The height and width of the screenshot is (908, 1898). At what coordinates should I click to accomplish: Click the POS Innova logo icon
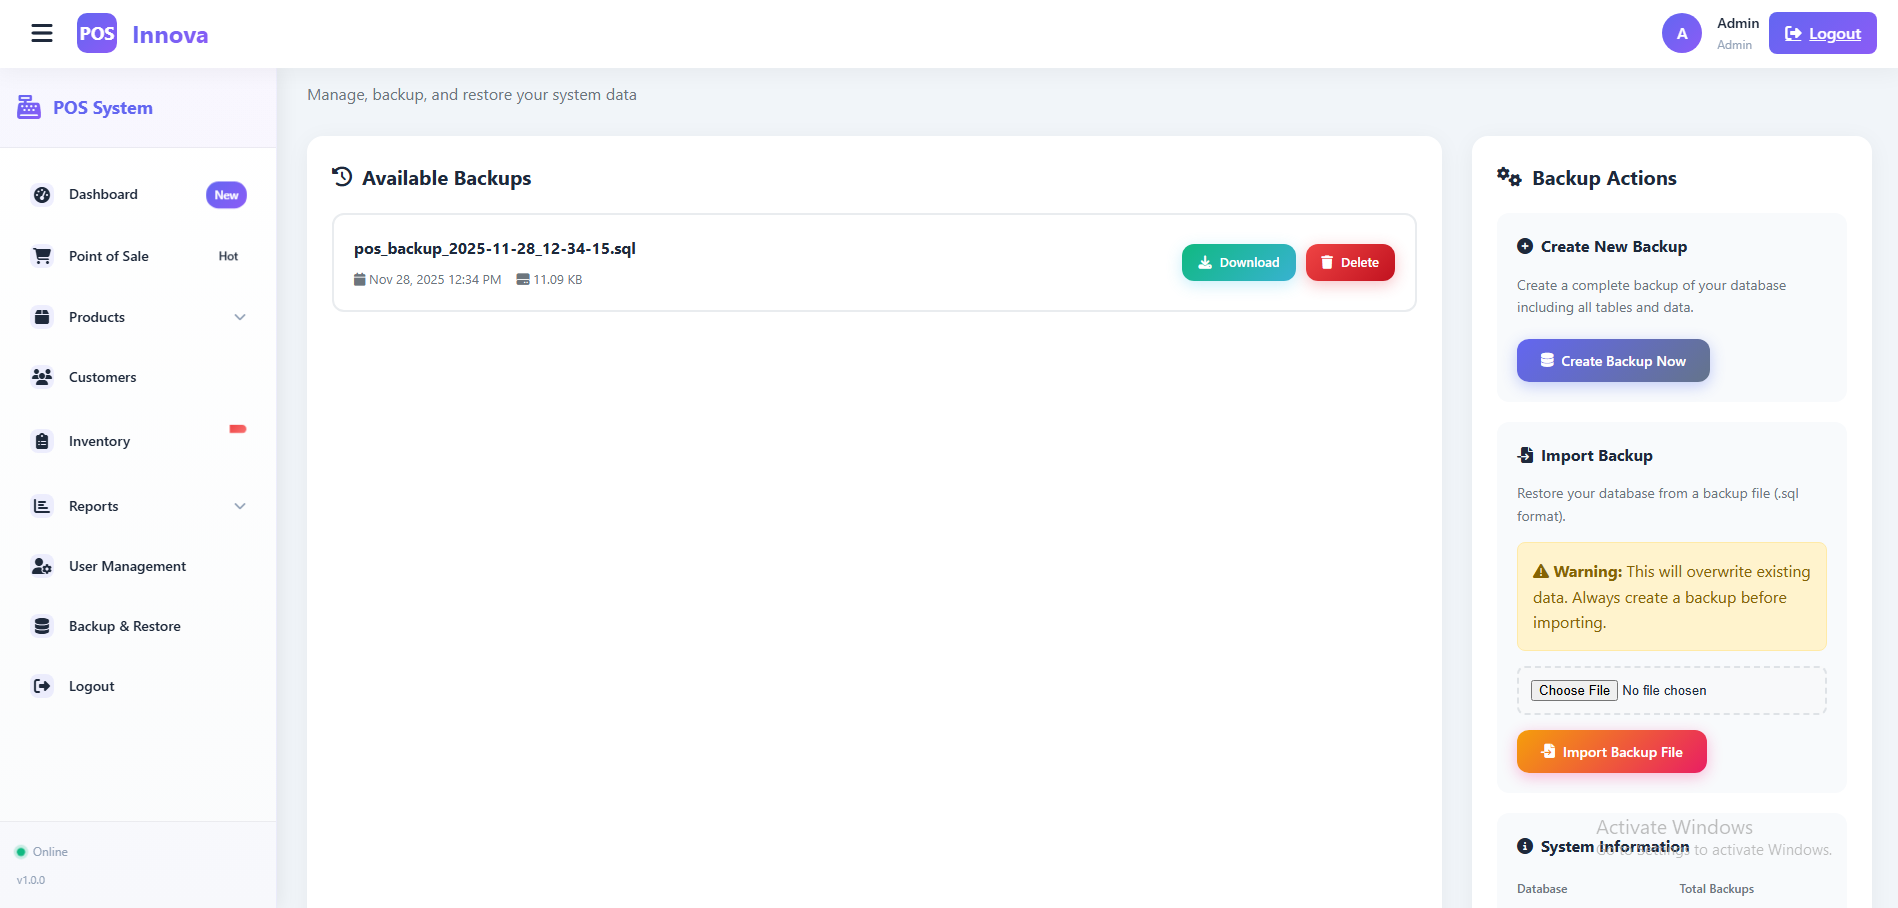click(97, 34)
